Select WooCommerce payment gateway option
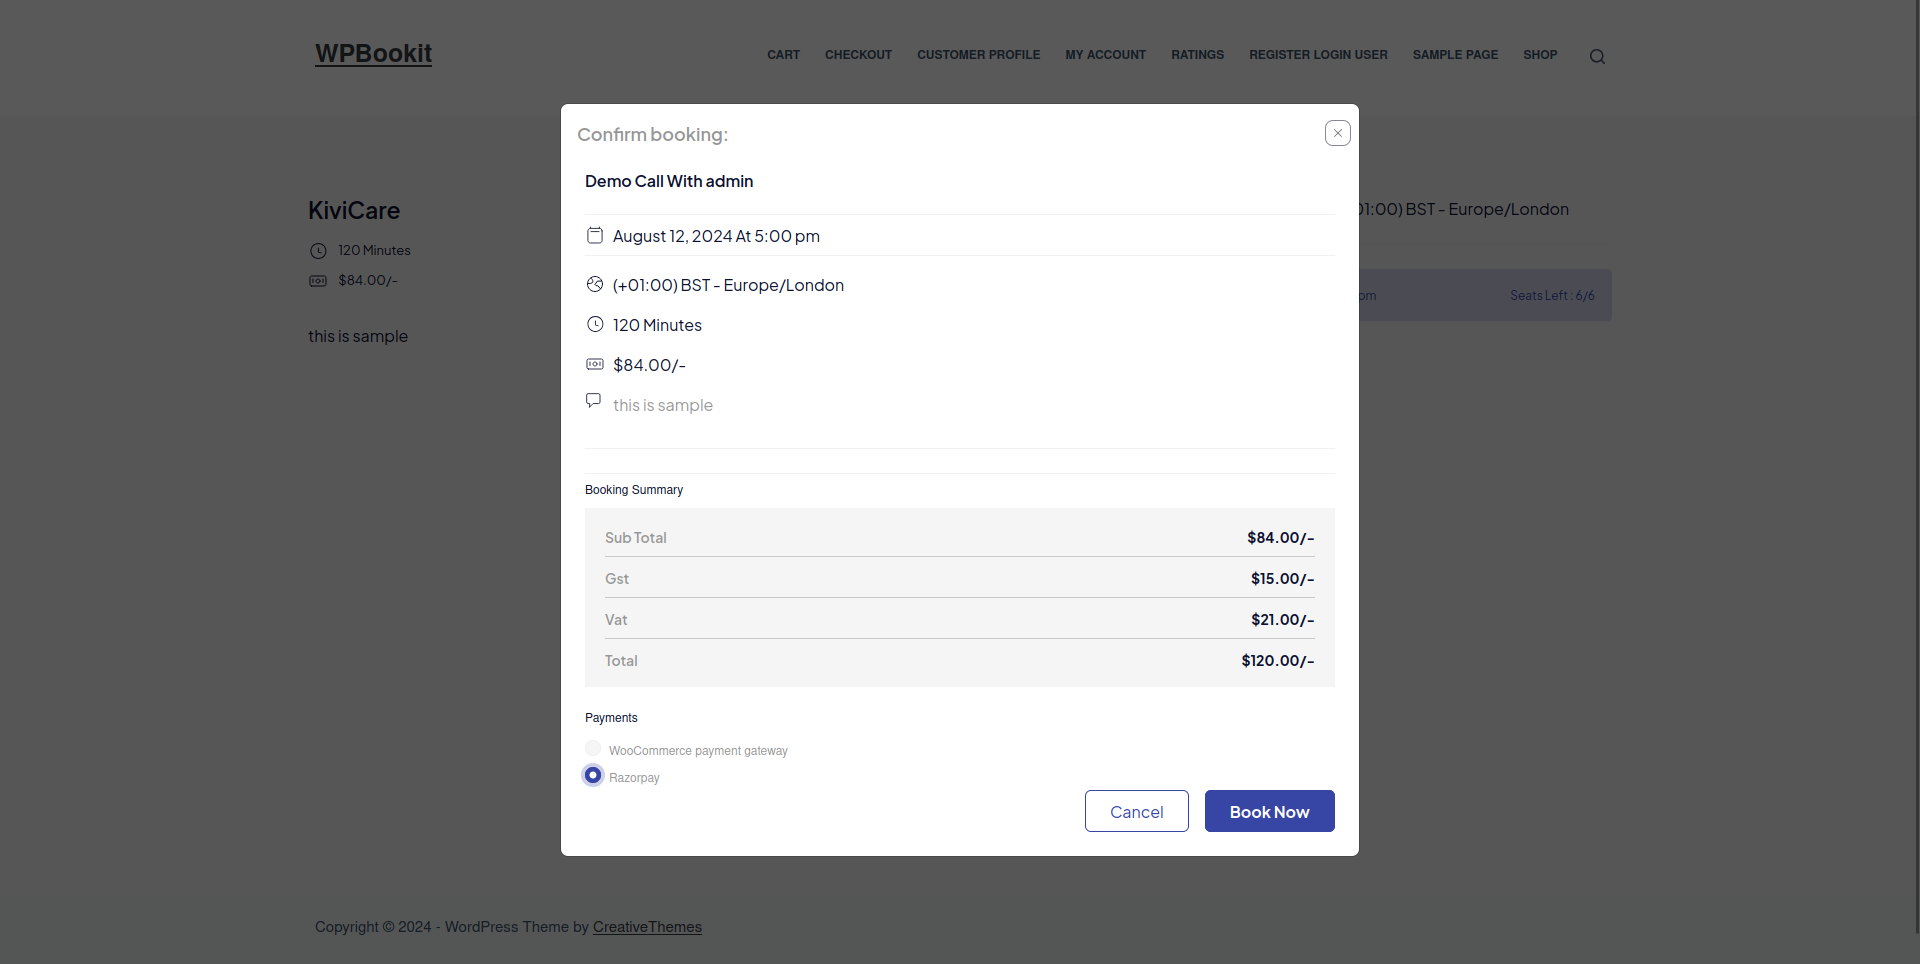1920x964 pixels. (x=593, y=748)
